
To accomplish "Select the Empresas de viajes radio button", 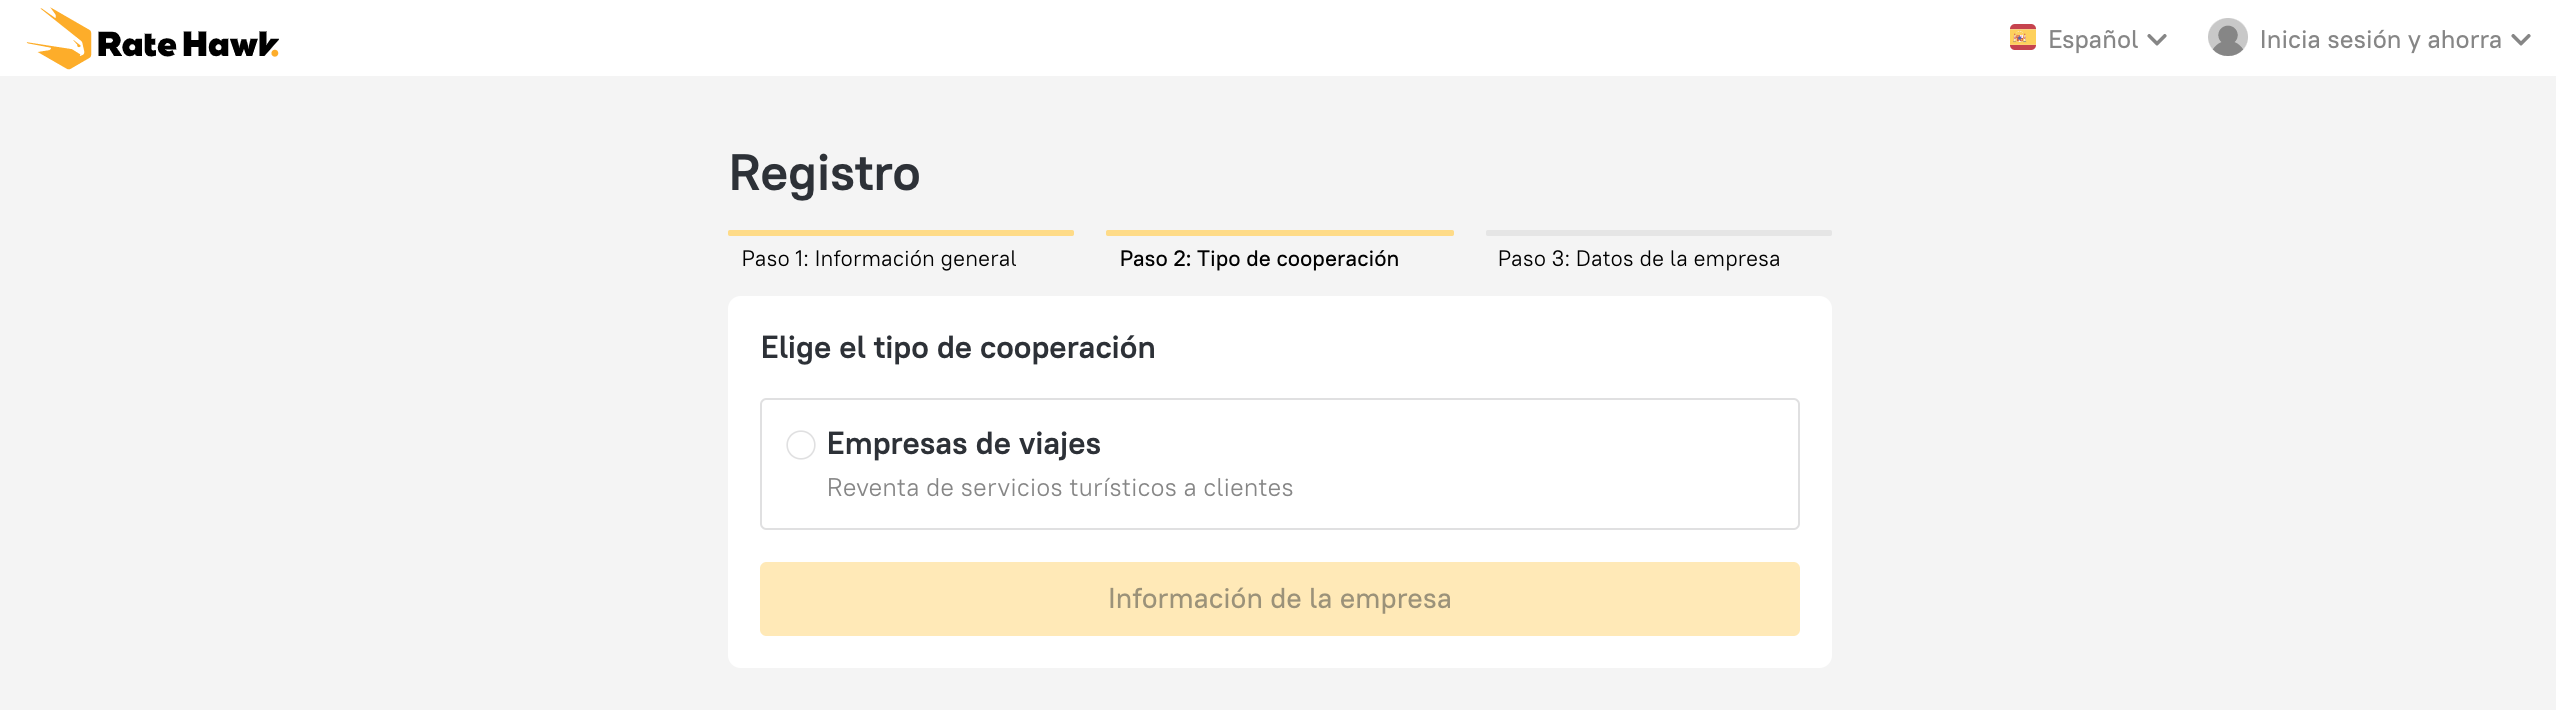I will click(x=801, y=445).
